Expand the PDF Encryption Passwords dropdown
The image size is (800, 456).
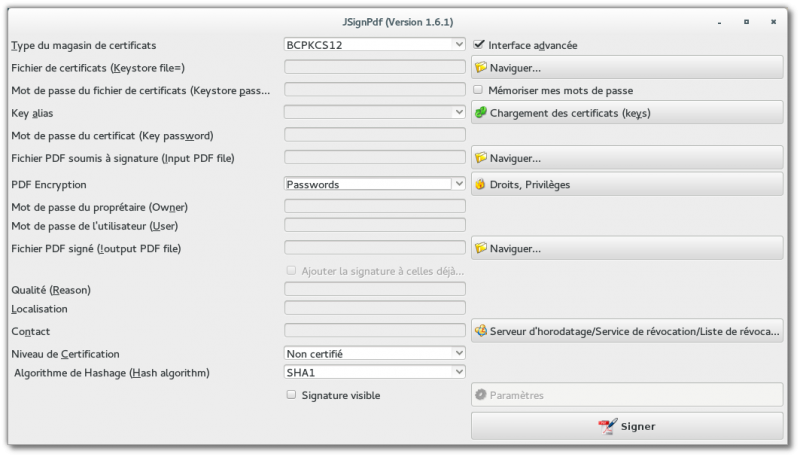tap(375, 185)
